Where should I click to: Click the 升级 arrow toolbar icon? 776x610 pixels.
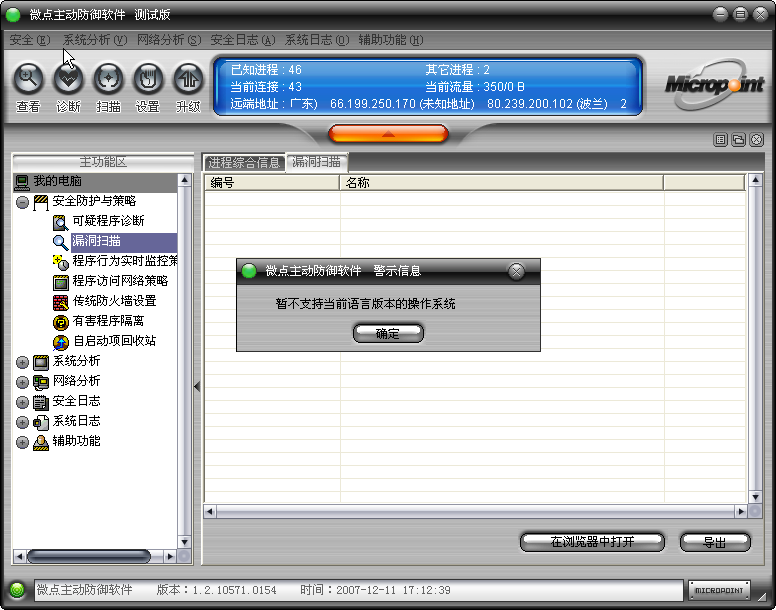click(188, 79)
